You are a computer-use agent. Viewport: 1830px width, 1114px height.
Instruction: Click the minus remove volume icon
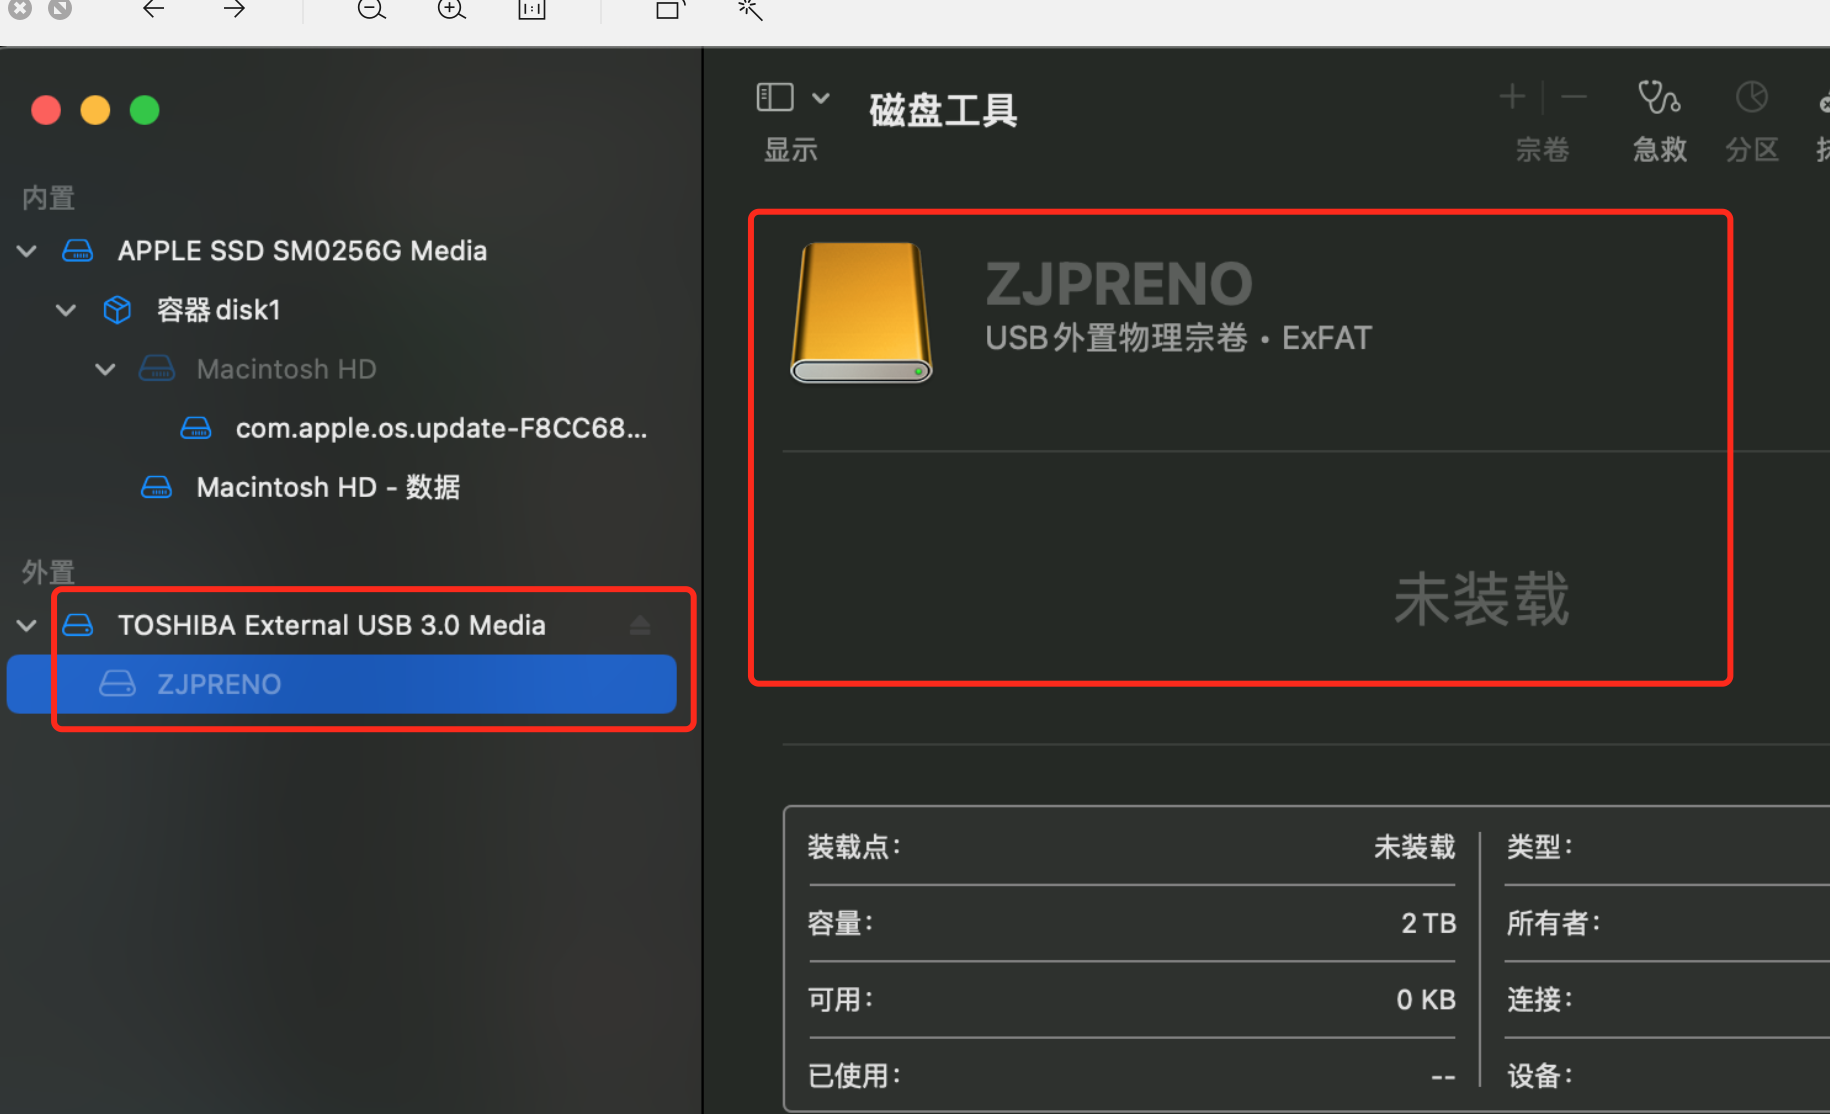point(1574,97)
